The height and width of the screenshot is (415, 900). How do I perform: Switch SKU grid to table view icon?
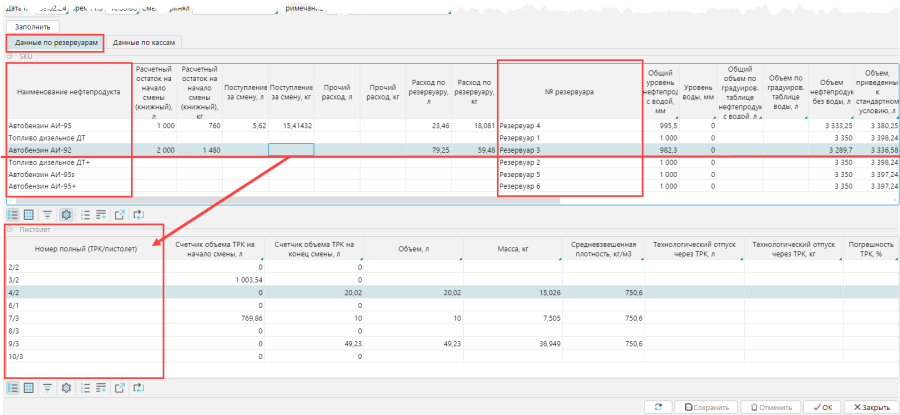pyautogui.click(x=29, y=214)
